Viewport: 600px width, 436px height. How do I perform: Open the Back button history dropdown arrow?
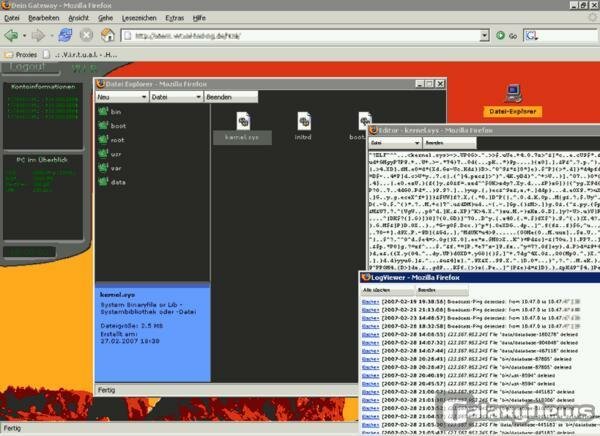click(24, 36)
